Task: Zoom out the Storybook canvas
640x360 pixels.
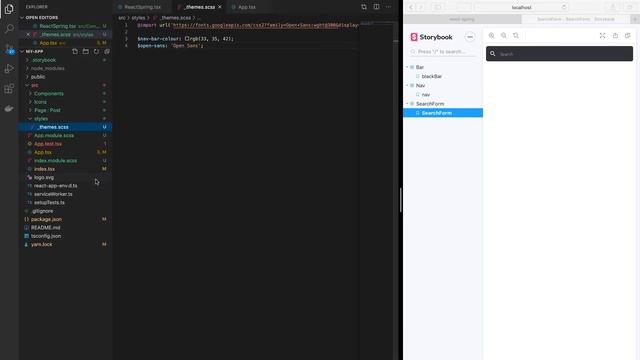Action: 504,36
